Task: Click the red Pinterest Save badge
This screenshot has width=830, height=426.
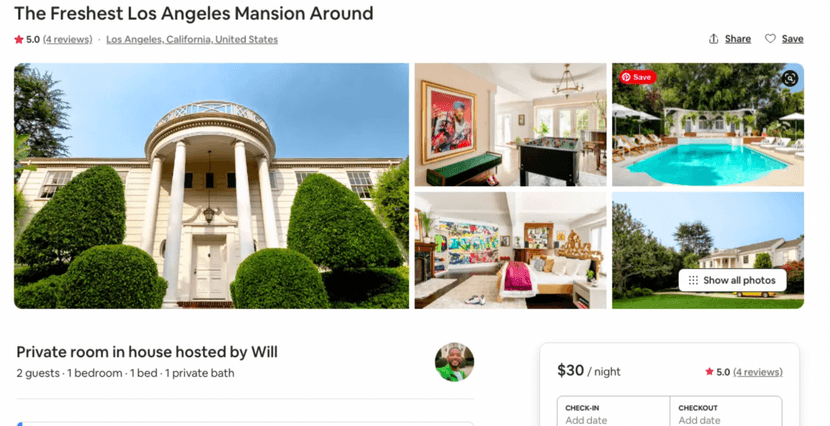Action: pos(638,77)
